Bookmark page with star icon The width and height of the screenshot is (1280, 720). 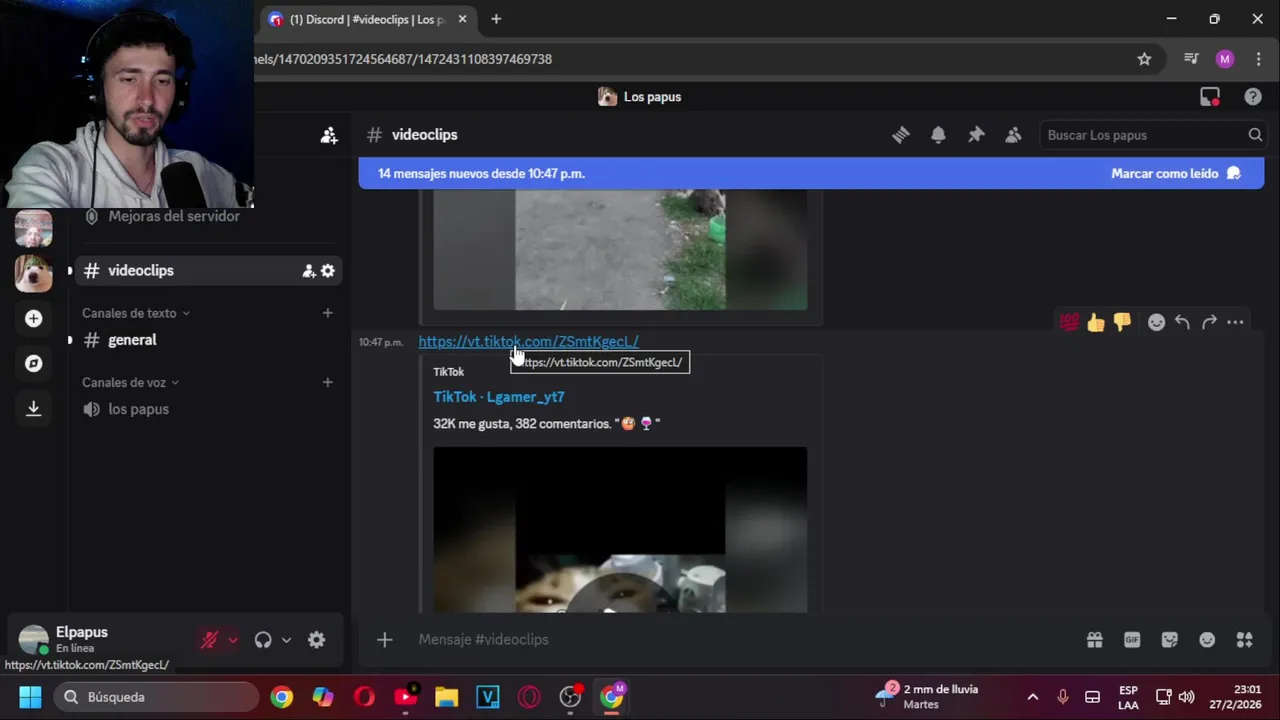click(1144, 59)
